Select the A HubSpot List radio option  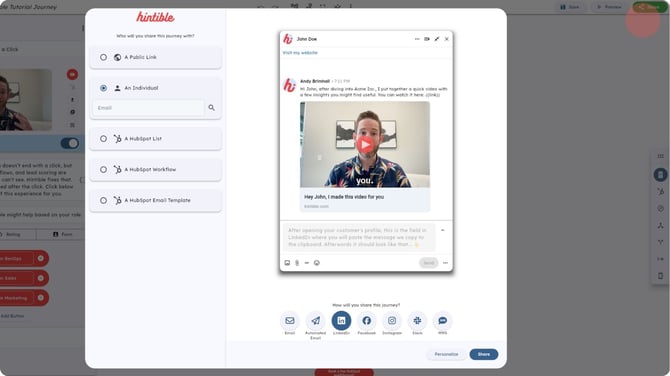pos(103,139)
